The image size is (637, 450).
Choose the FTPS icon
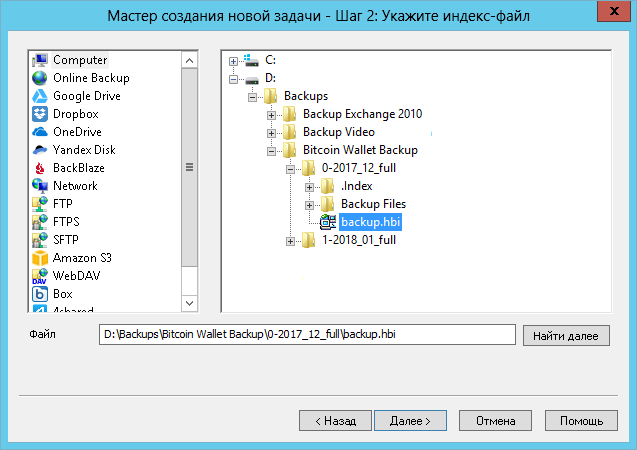pos(40,222)
